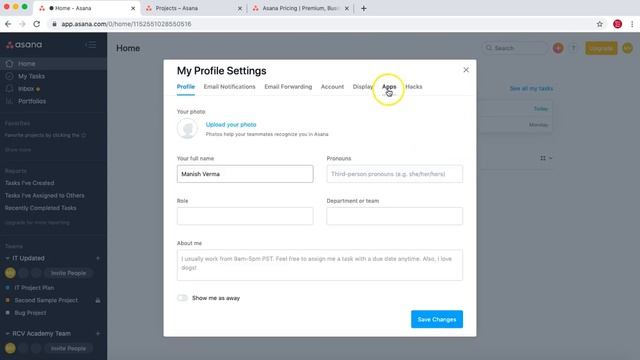The height and width of the screenshot is (360, 640).
Task: Add a project to RCV Academy Team
Action: coord(98,333)
